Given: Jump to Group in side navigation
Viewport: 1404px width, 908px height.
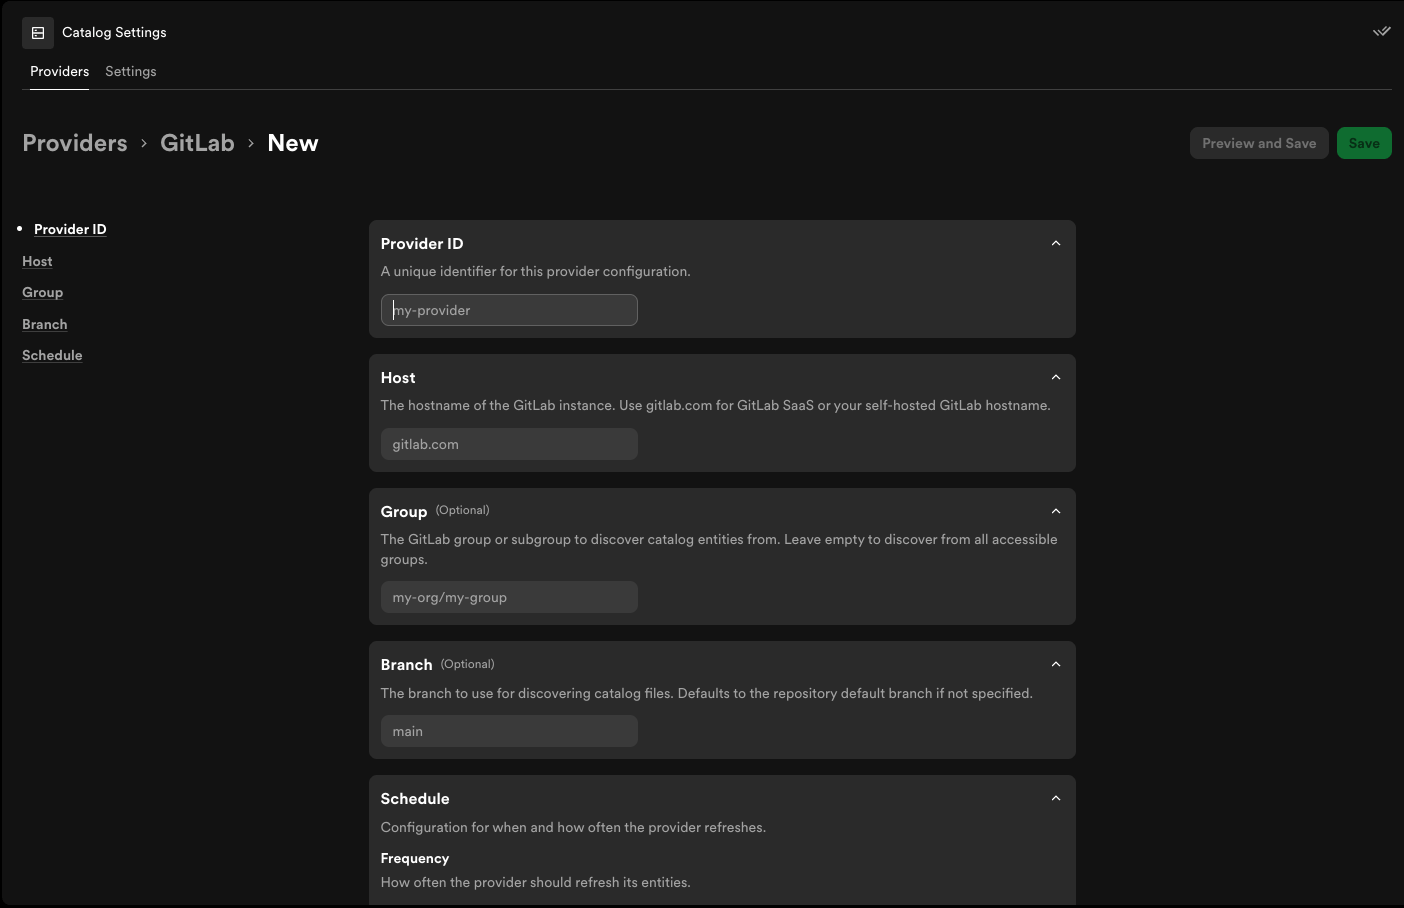Looking at the screenshot, I should tap(43, 292).
